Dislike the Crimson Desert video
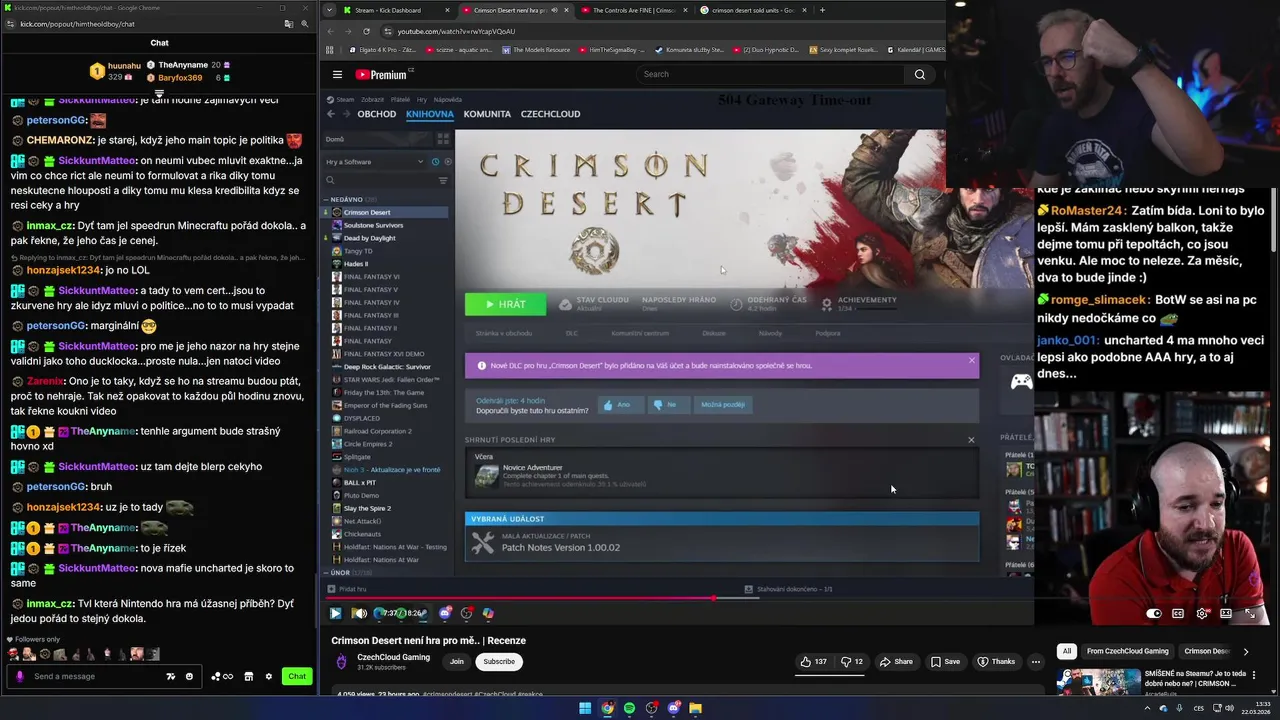 click(x=851, y=661)
